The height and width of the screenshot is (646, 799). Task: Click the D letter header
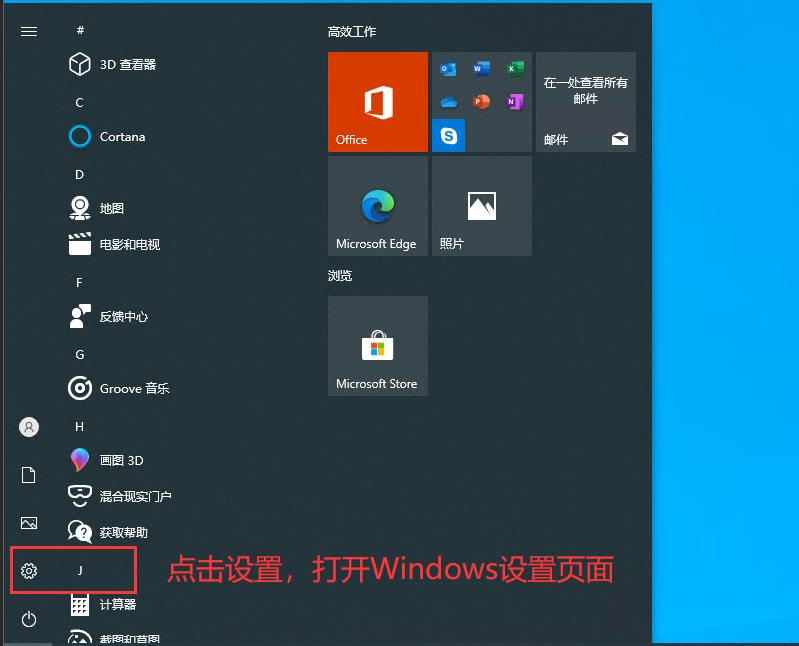pyautogui.click(x=79, y=175)
